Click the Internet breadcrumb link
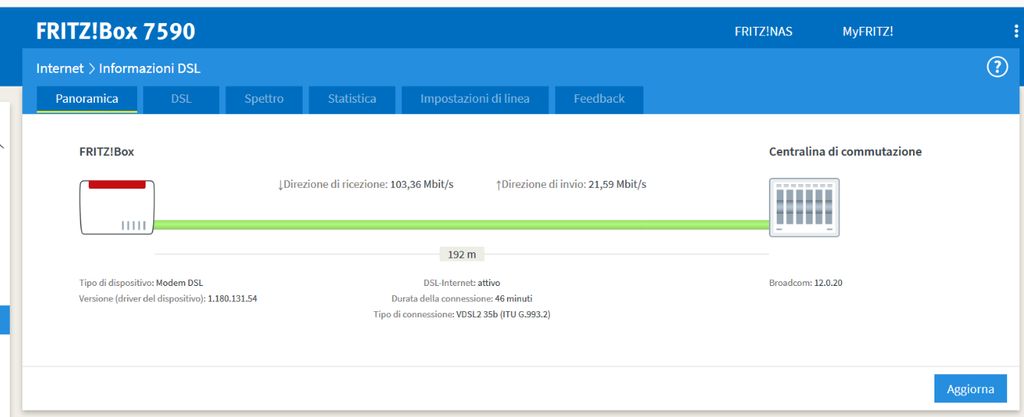The width and height of the screenshot is (1024, 417). click(x=60, y=68)
